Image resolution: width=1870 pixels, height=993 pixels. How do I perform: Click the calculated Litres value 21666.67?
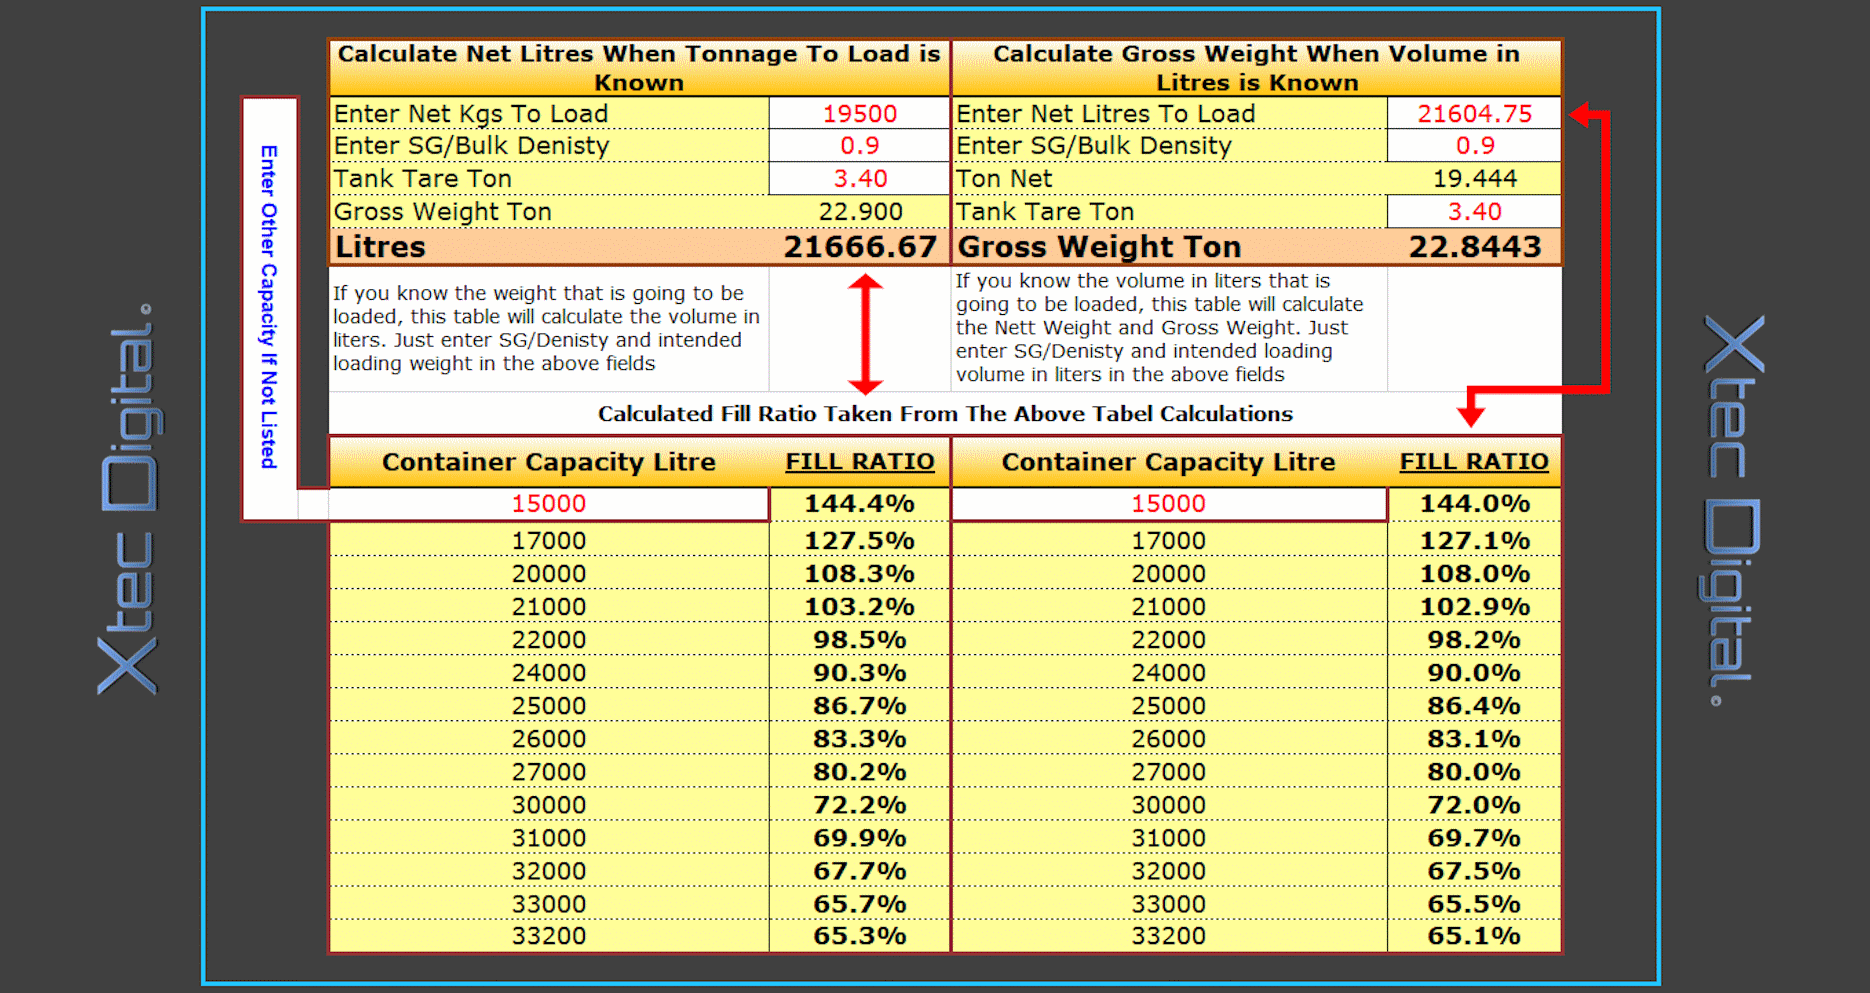tap(860, 247)
